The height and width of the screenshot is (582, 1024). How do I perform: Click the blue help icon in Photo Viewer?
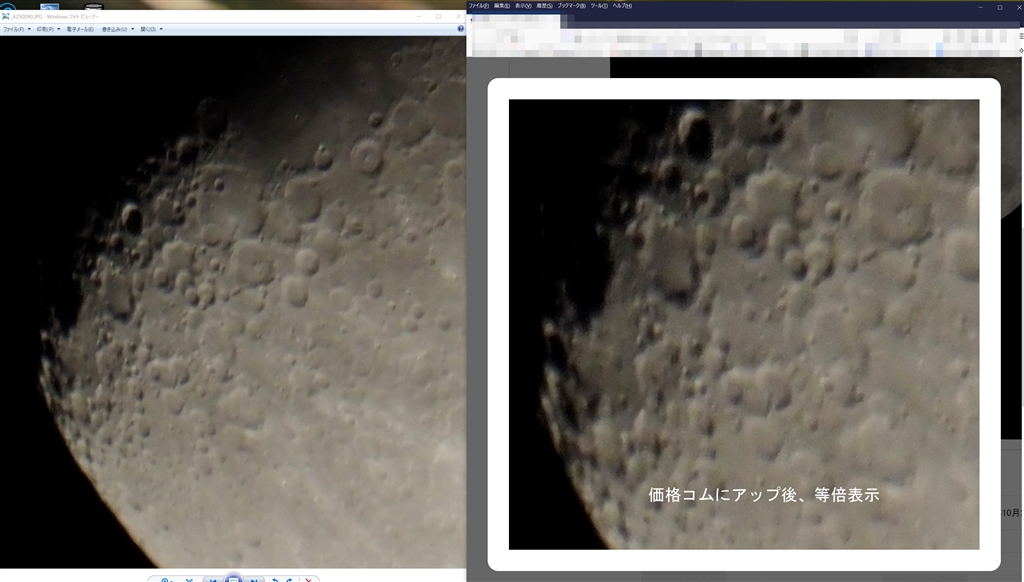point(460,29)
